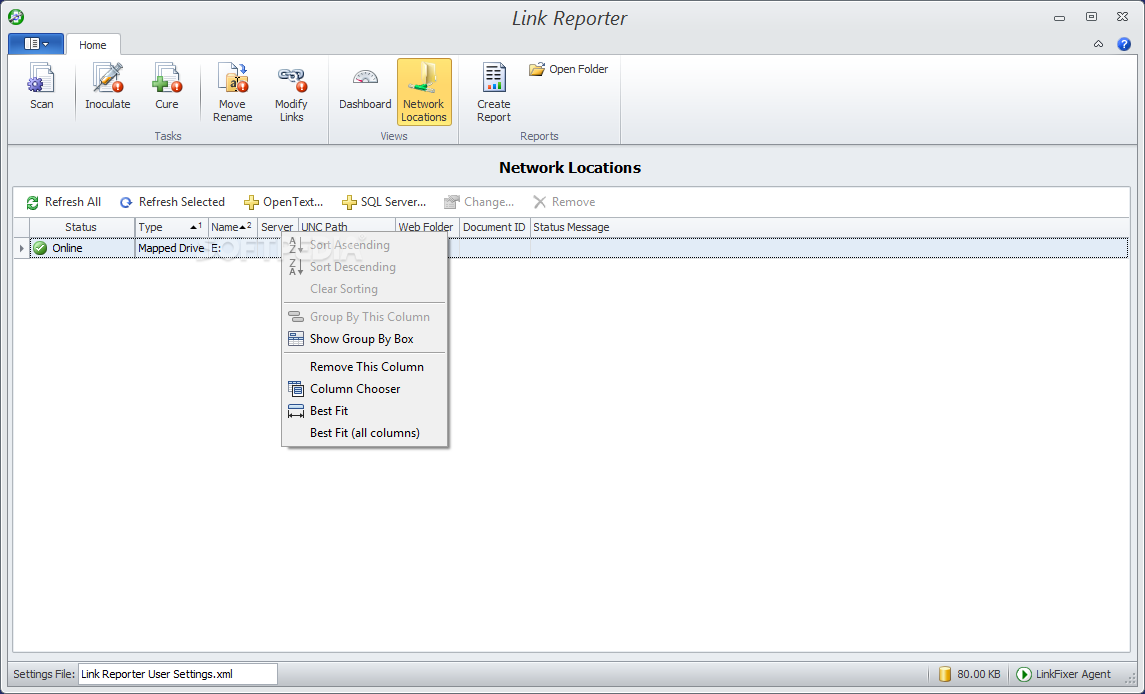The height and width of the screenshot is (694, 1145).
Task: Select the Inoculate tool
Action: tap(107, 87)
